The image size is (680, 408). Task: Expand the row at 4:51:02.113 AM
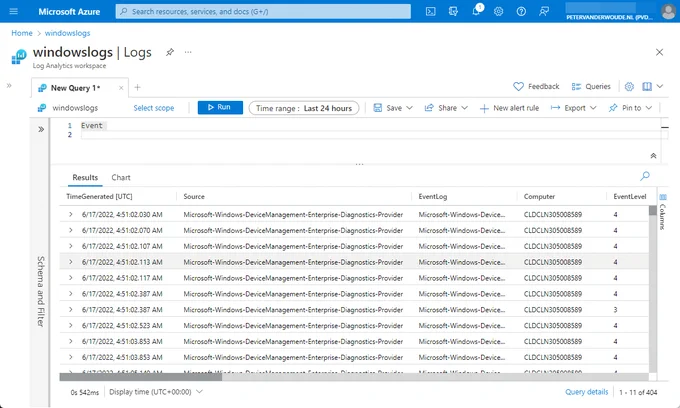[71, 262]
